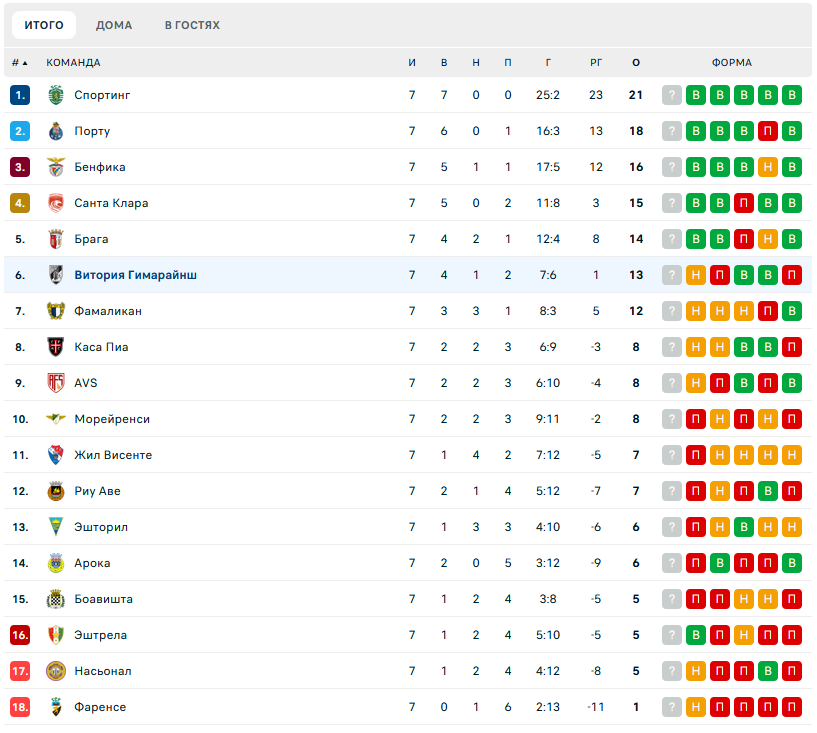Click the Sporting club crest icon
This screenshot has height=733, width=817.
click(56, 95)
